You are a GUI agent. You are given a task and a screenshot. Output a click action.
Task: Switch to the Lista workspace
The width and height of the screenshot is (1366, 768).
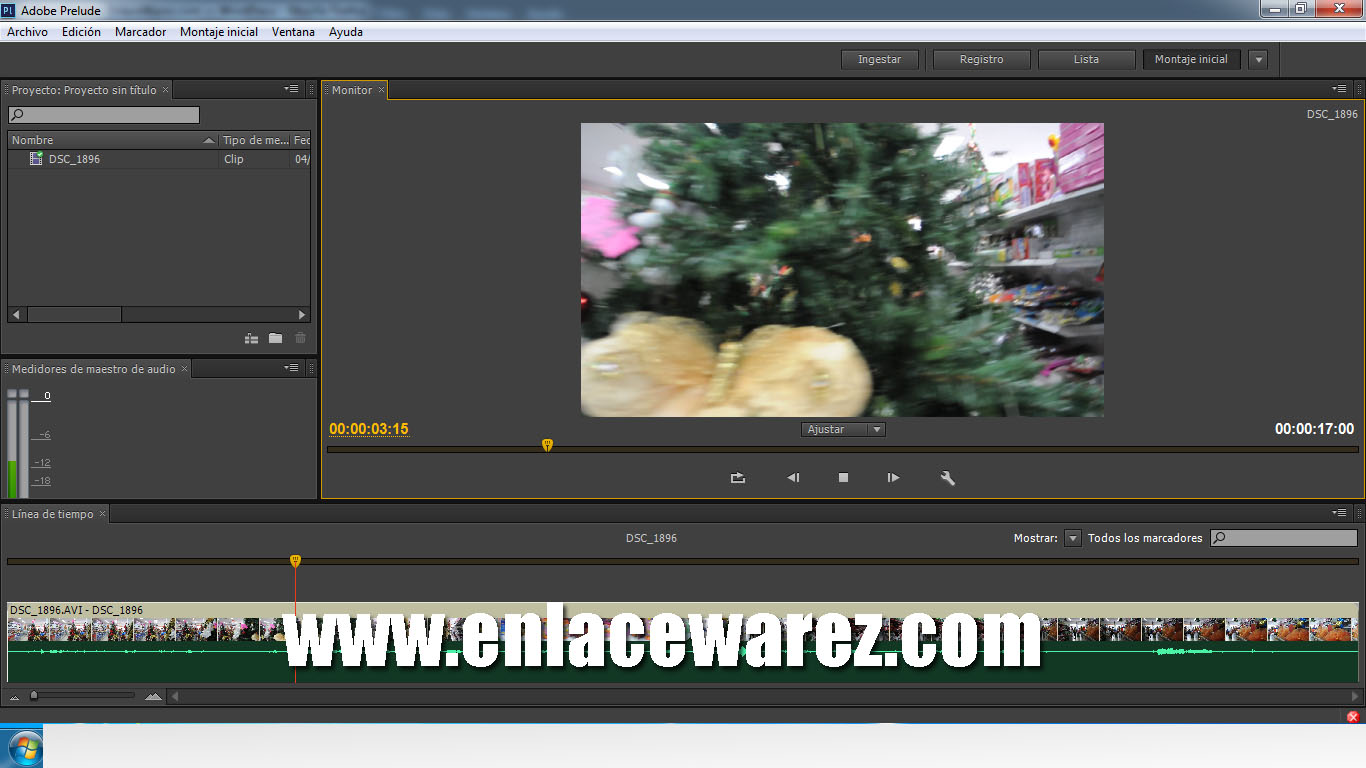coord(1086,60)
